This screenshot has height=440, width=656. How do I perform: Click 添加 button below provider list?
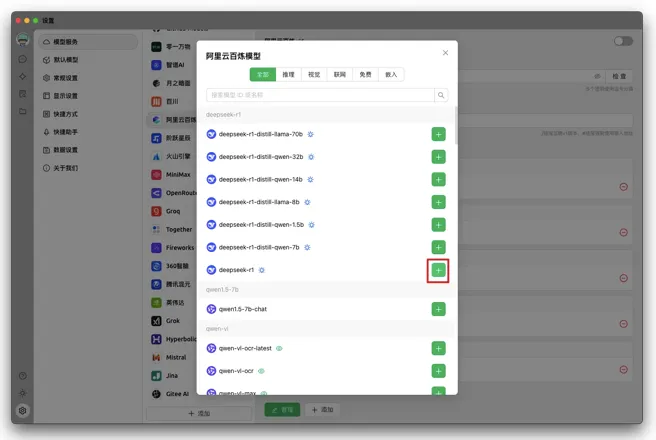click(x=199, y=413)
